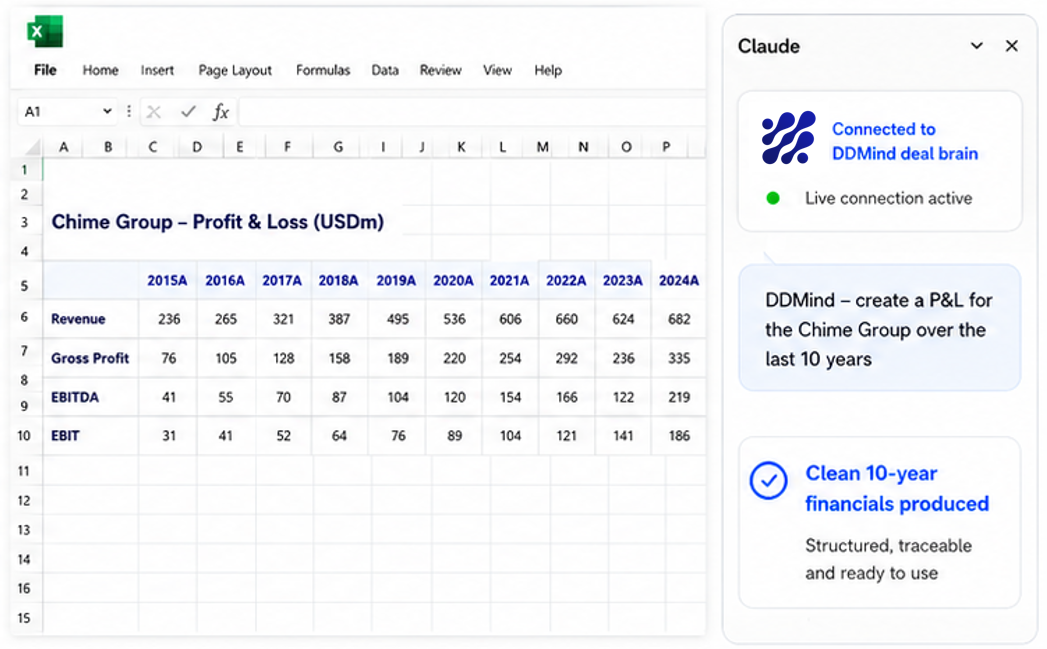This screenshot has width=1047, height=649.
Task: Open the Formulas tab
Action: (323, 70)
